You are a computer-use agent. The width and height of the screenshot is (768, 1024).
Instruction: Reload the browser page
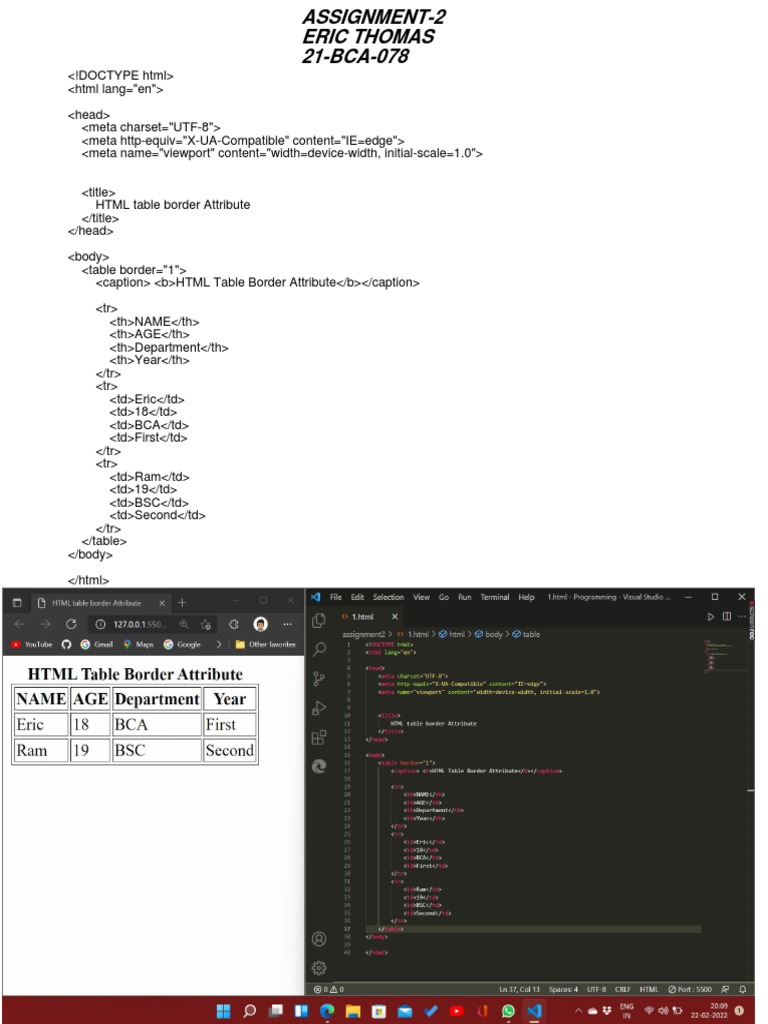click(x=71, y=624)
